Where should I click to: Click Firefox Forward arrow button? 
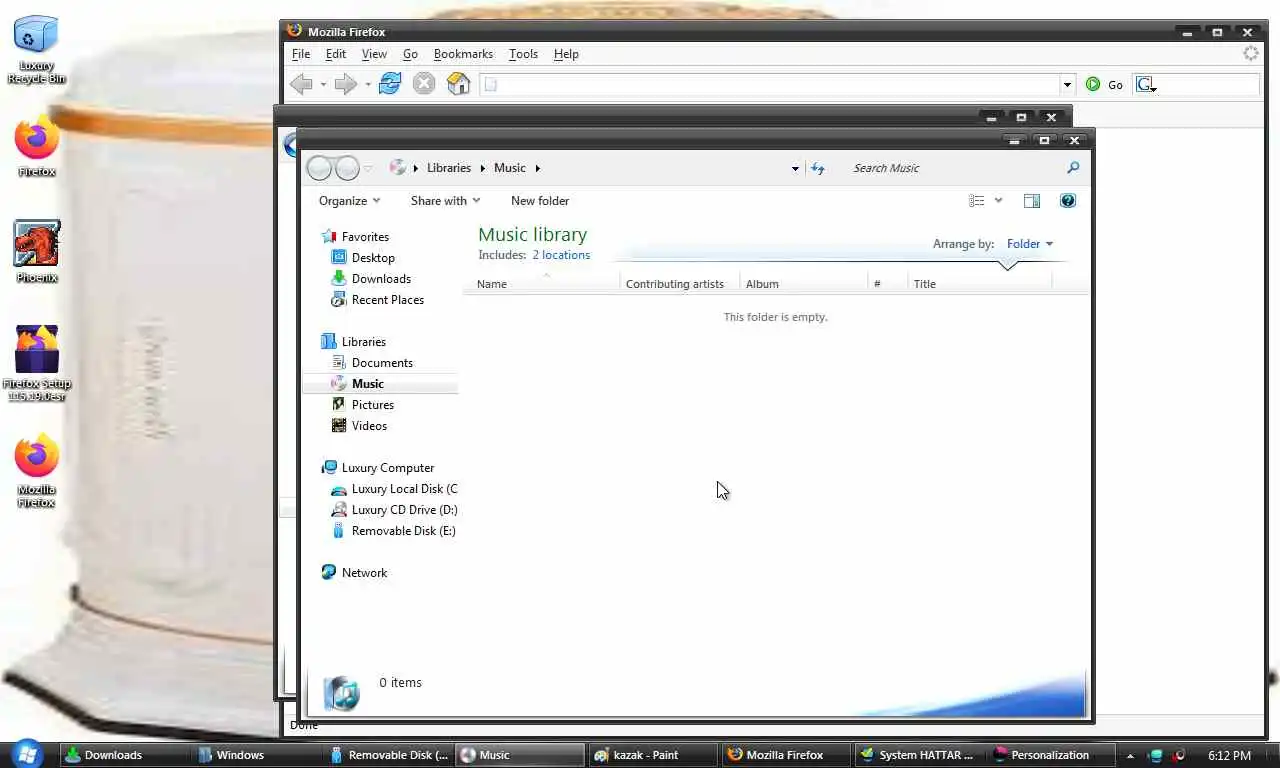click(x=346, y=84)
